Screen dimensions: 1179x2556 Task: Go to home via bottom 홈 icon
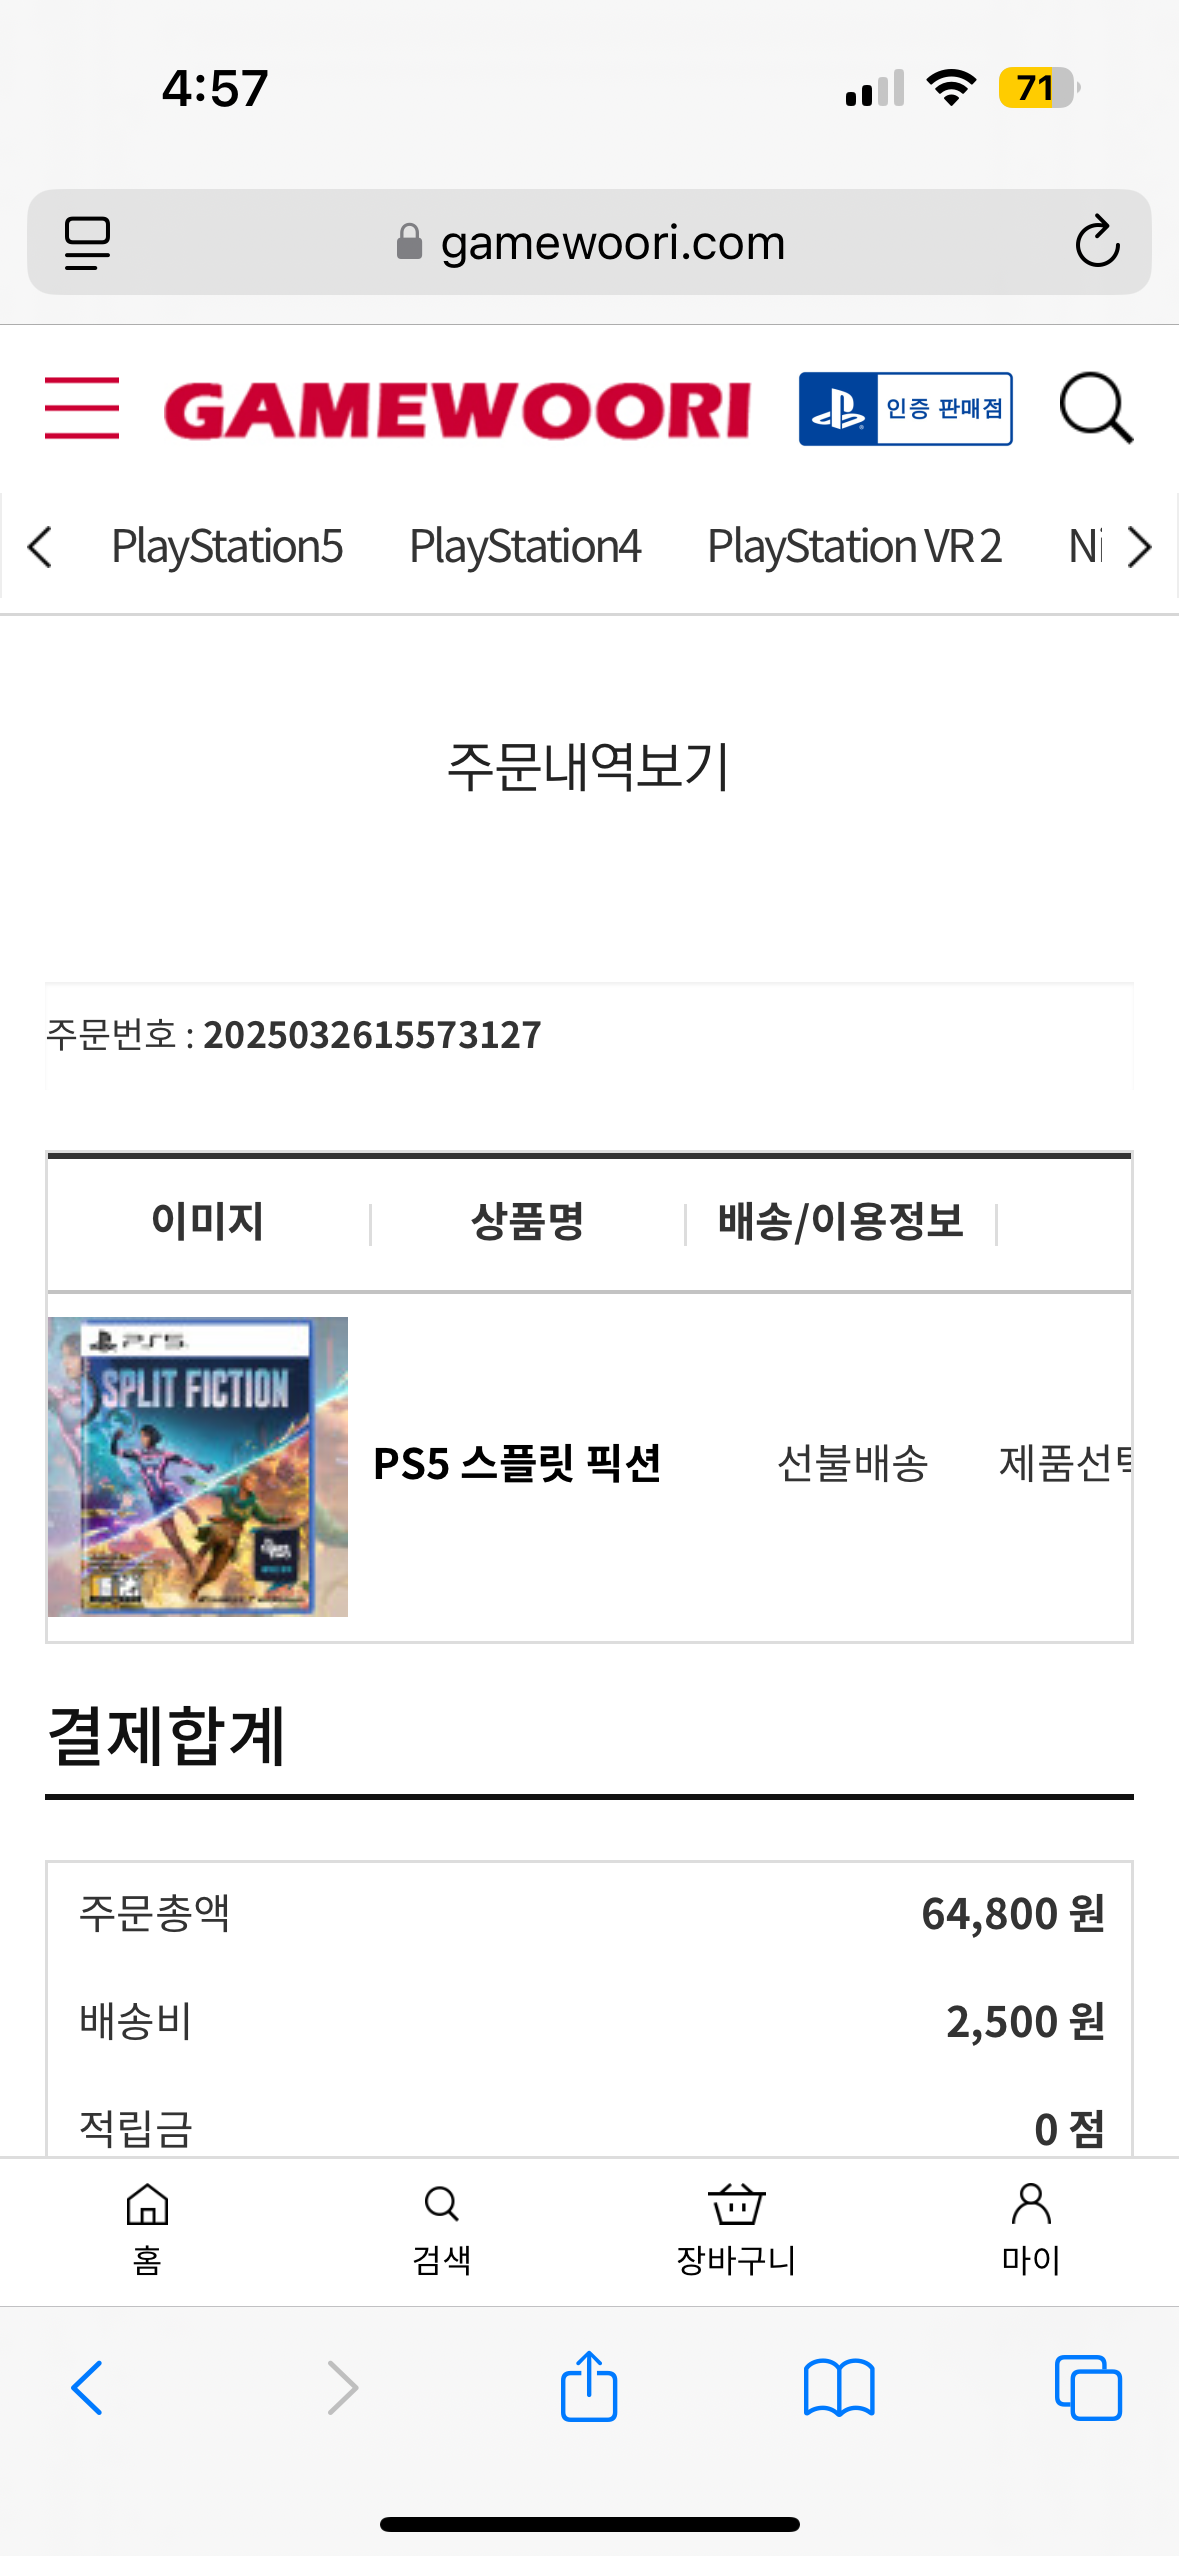click(147, 2229)
